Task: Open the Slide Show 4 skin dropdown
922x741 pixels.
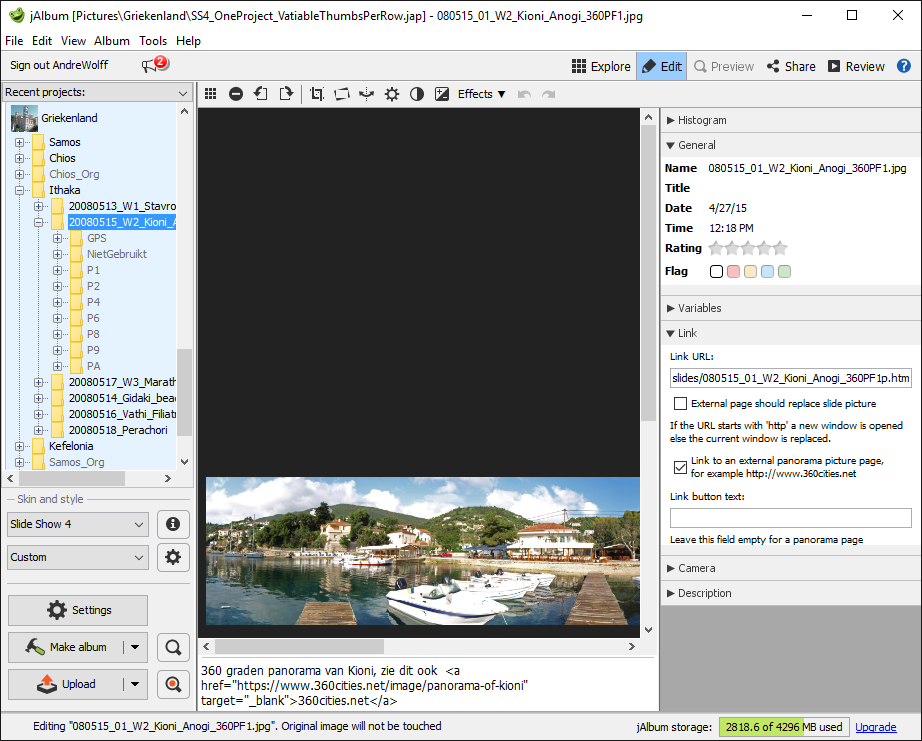Action: click(x=78, y=524)
